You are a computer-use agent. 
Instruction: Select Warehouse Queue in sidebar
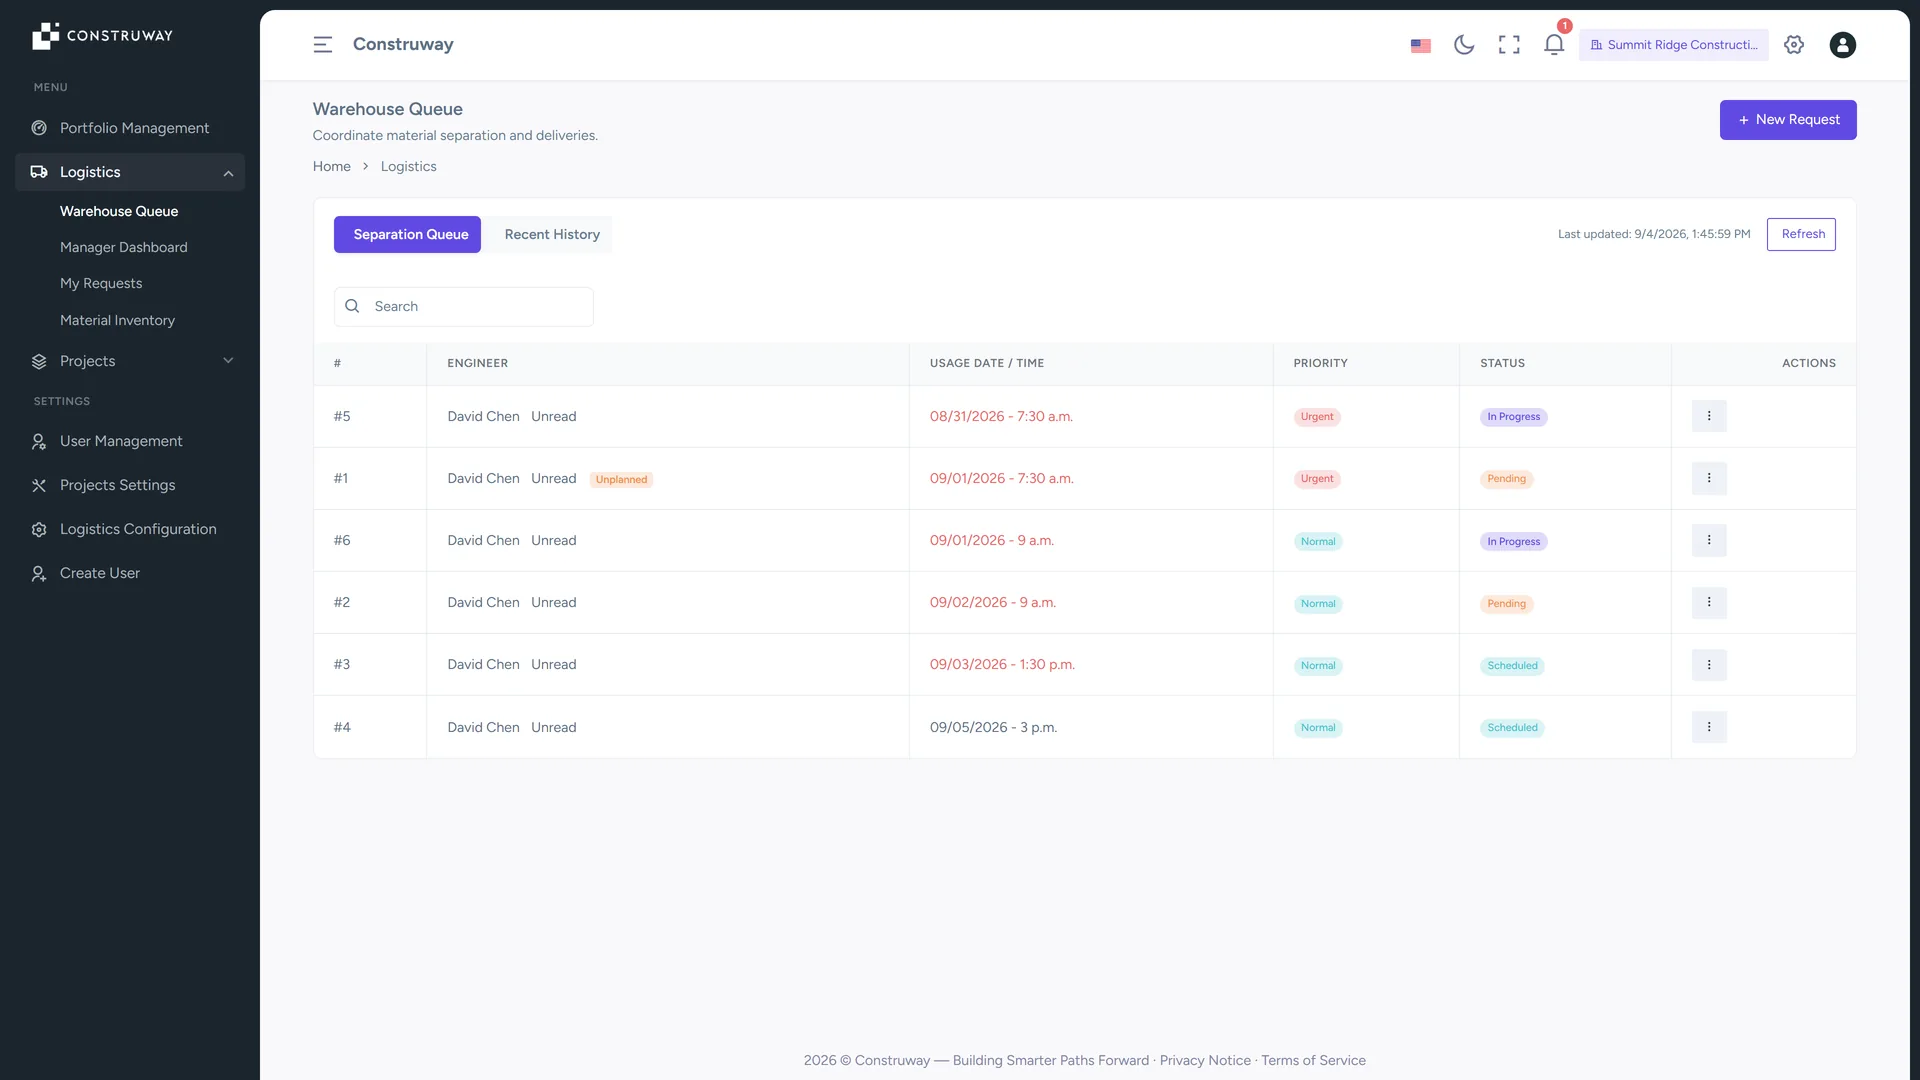[119, 211]
